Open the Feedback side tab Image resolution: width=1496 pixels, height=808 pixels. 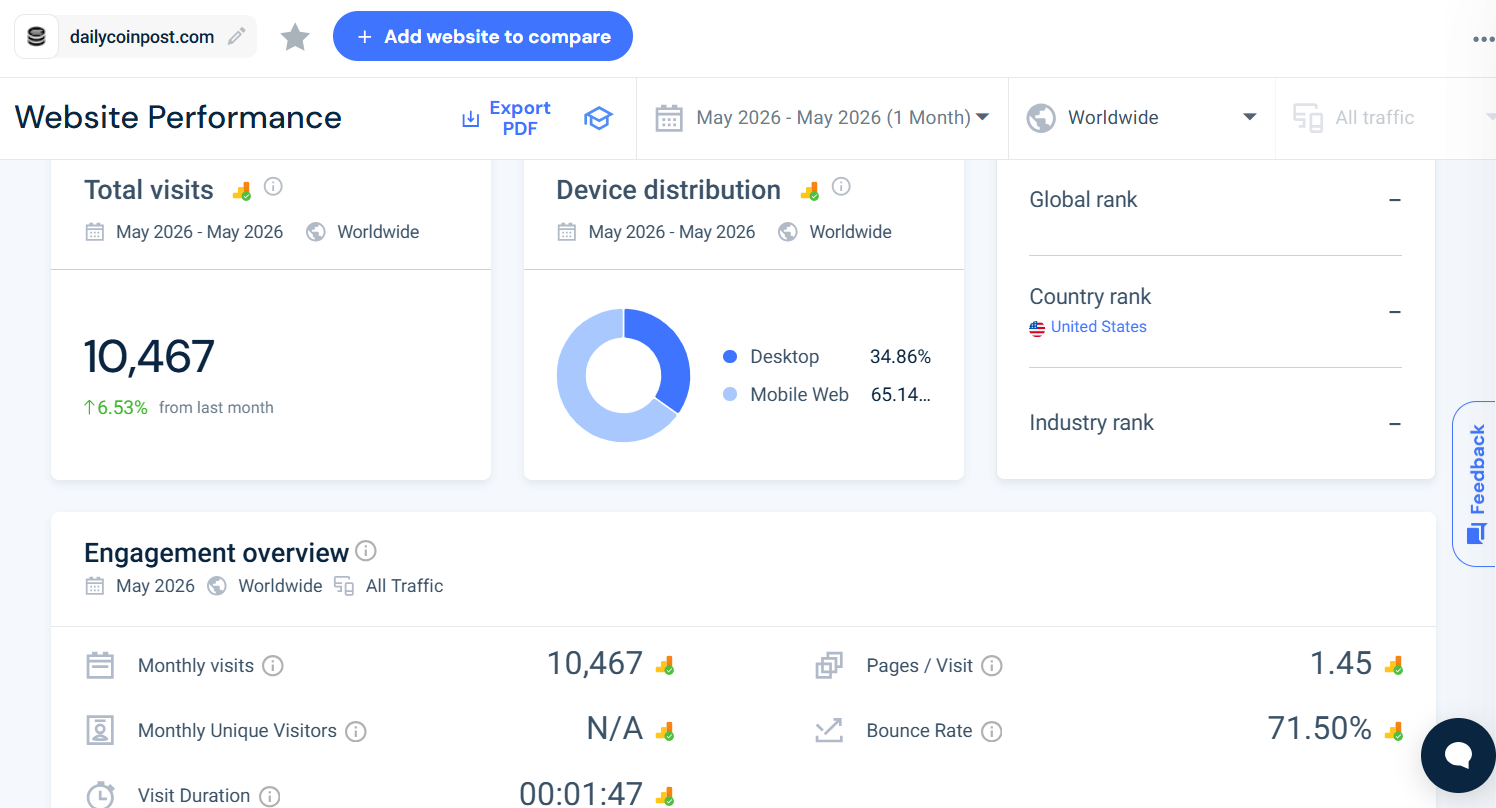tap(1475, 484)
